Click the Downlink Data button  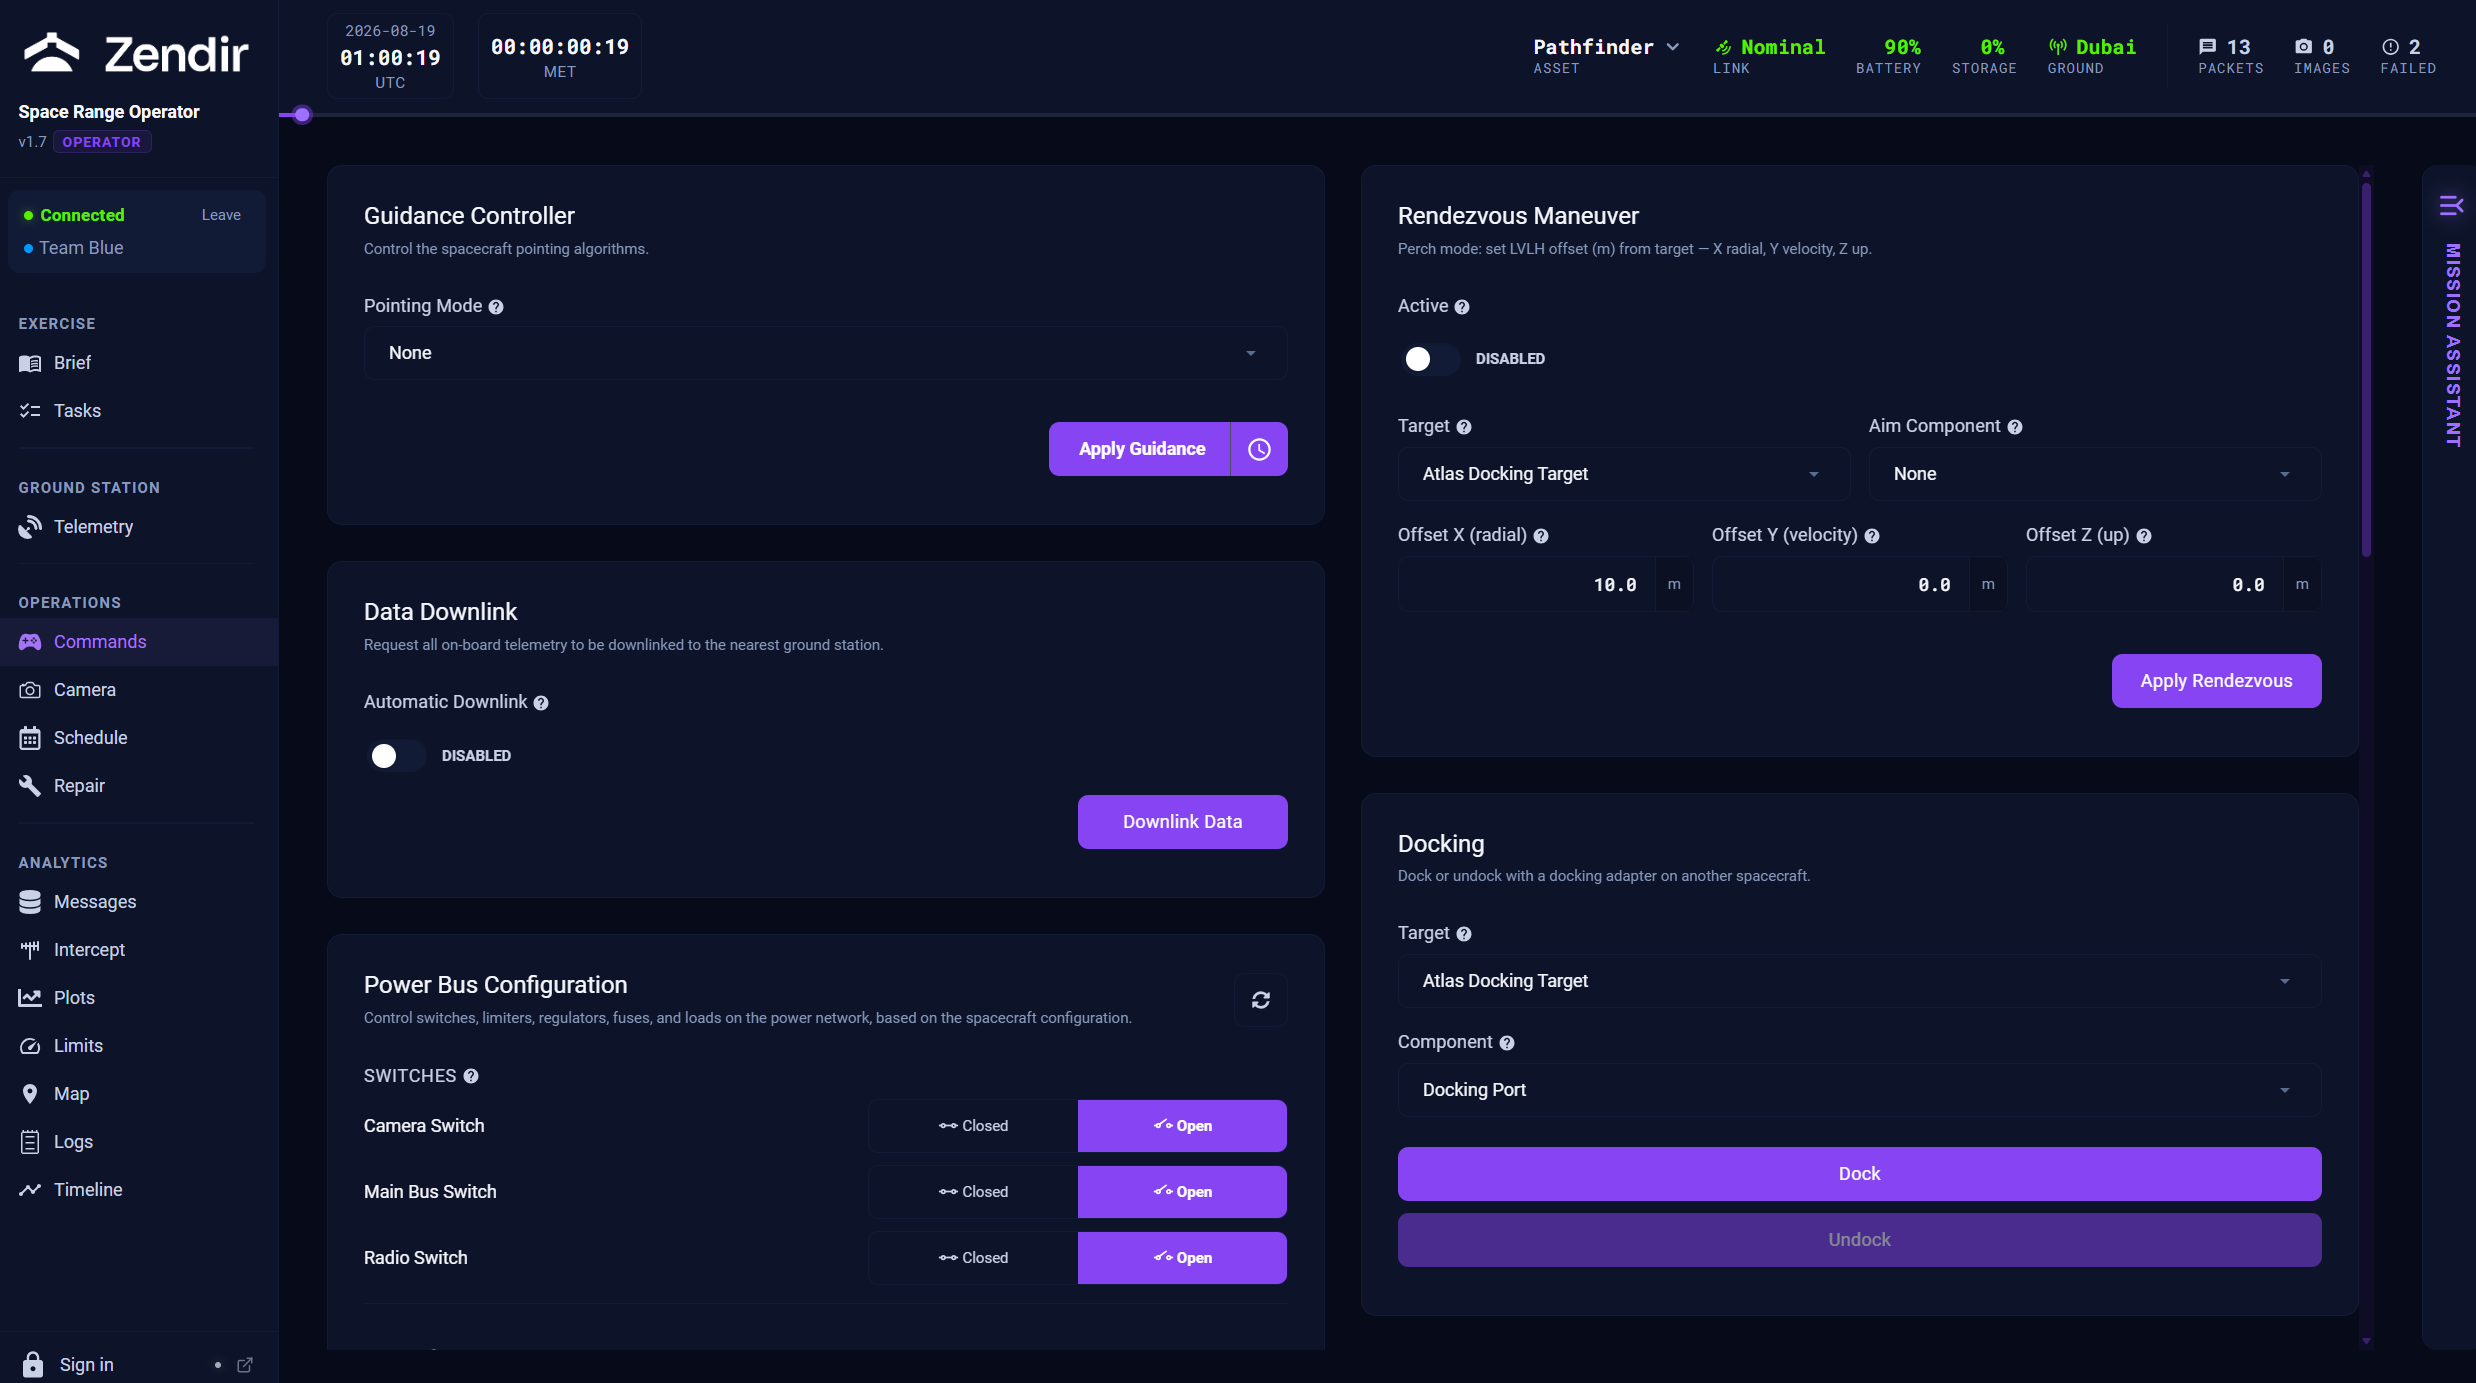coord(1182,822)
